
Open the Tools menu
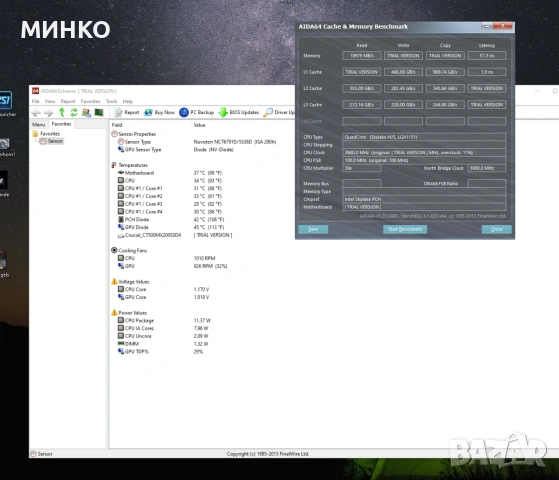click(112, 101)
